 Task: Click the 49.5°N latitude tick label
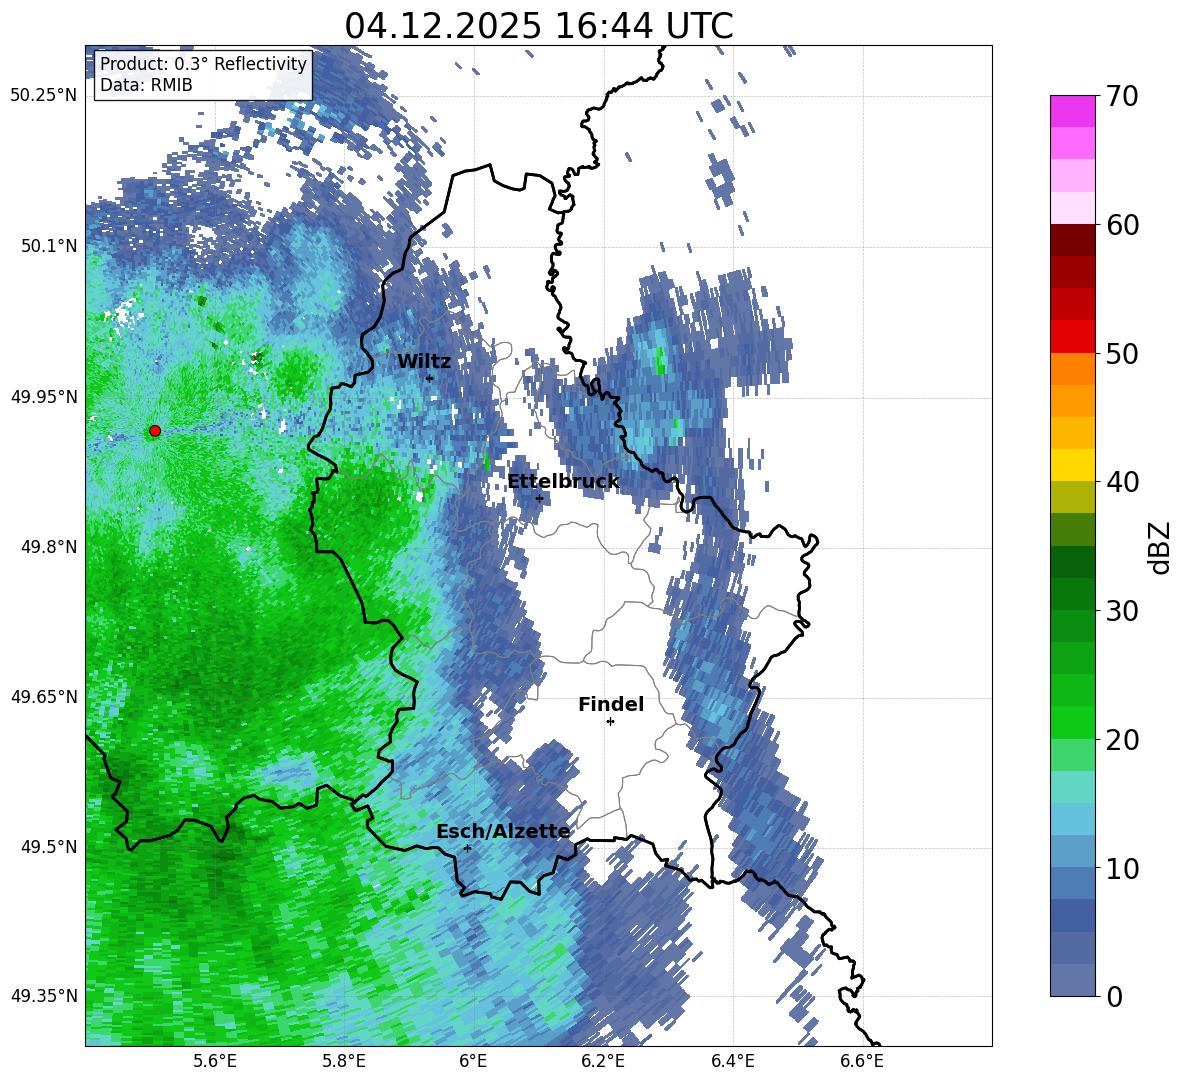(x=48, y=847)
